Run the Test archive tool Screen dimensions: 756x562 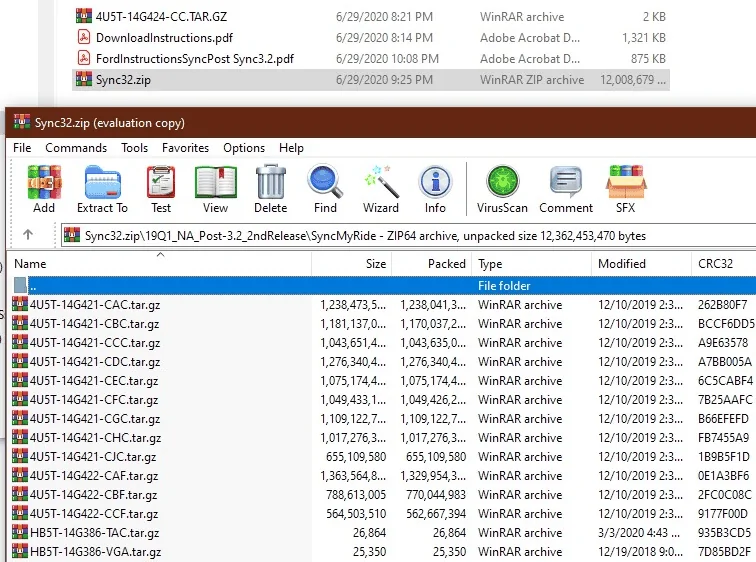(x=161, y=182)
